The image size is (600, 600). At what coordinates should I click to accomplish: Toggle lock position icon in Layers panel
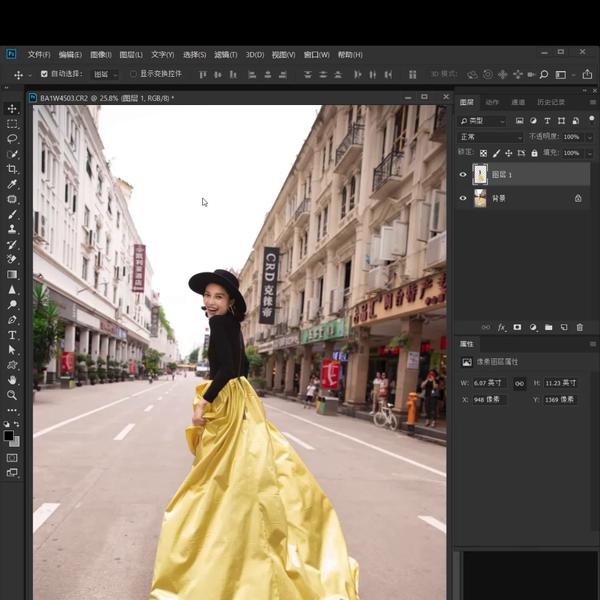[x=509, y=153]
